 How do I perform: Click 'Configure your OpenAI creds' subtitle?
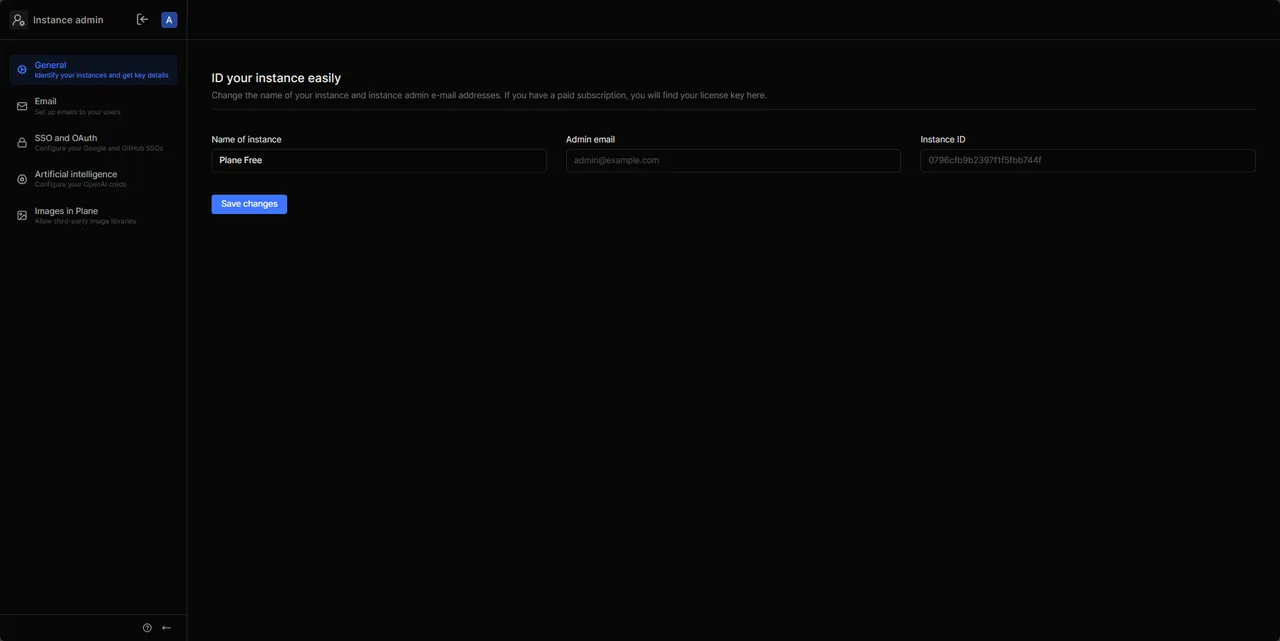coord(80,185)
